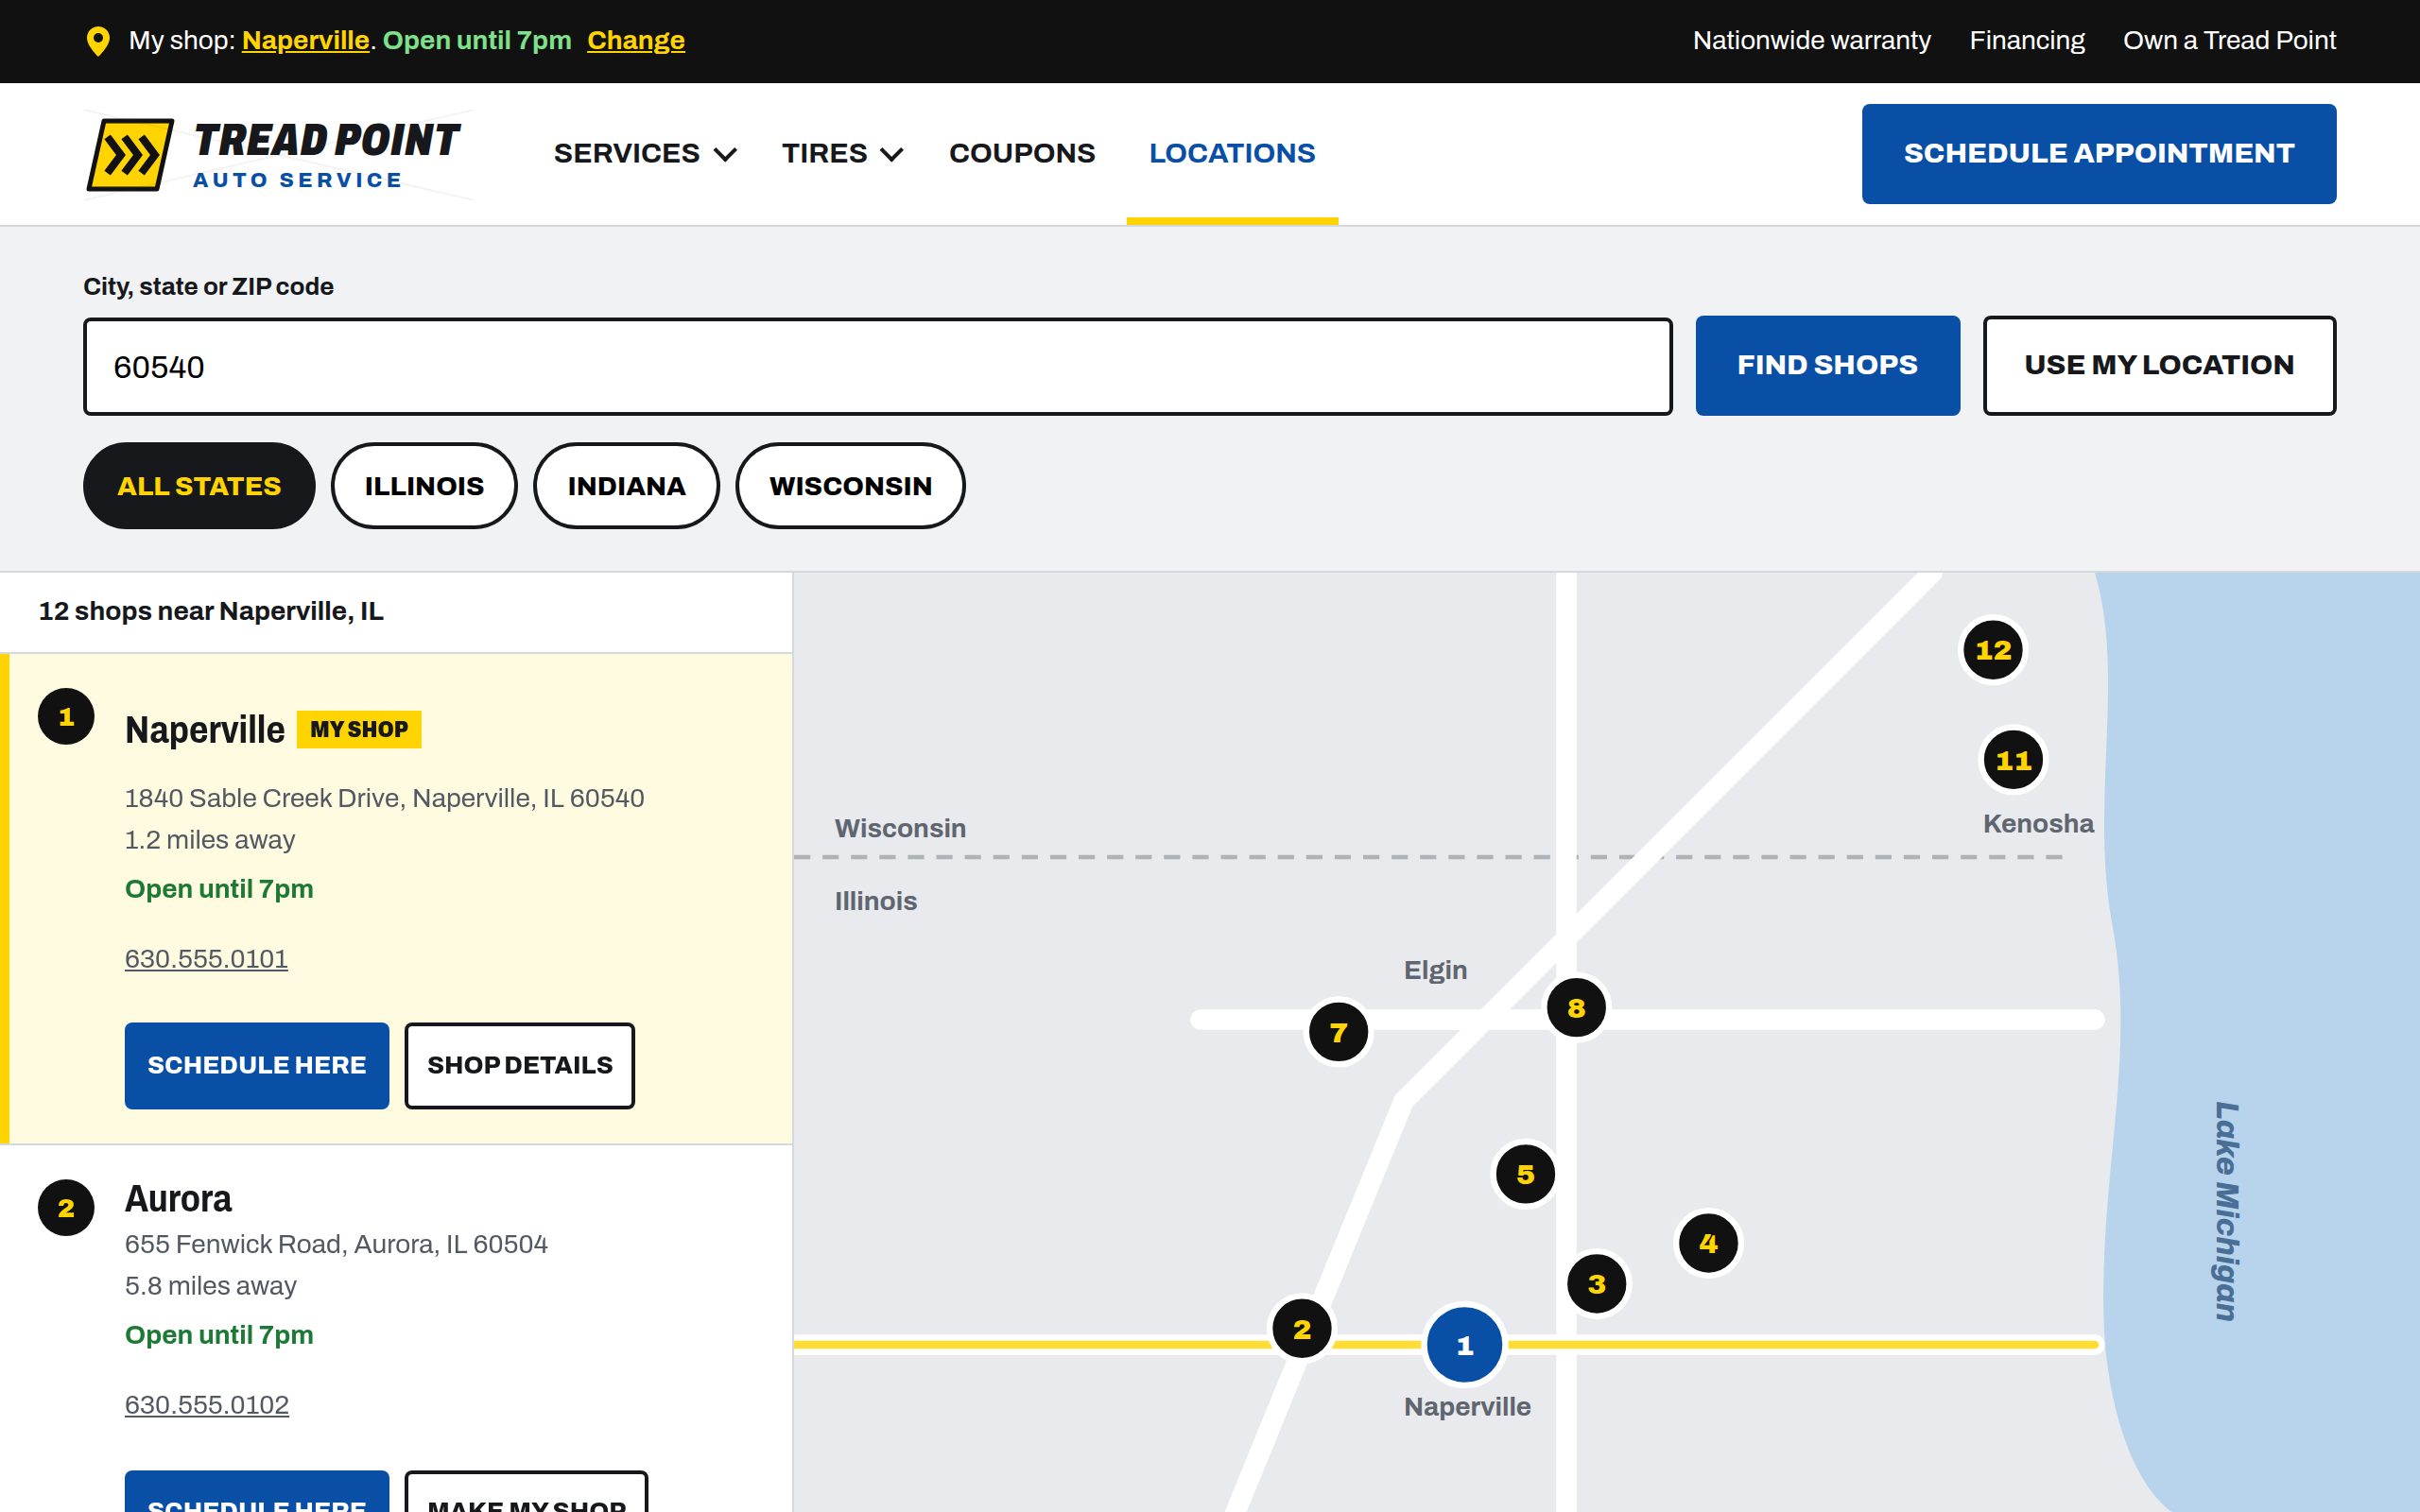Expand the Services dropdown menu
Screen dimensions: 2420x1512
645,153
